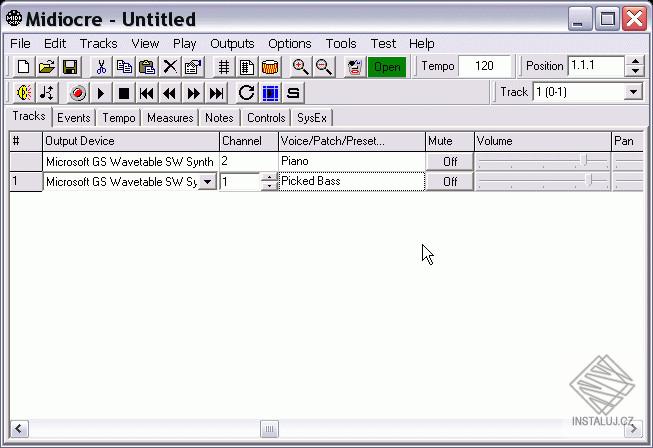The width and height of the screenshot is (653, 448).
Task: Switch to the Measures tab
Action: pyautogui.click(x=170, y=118)
